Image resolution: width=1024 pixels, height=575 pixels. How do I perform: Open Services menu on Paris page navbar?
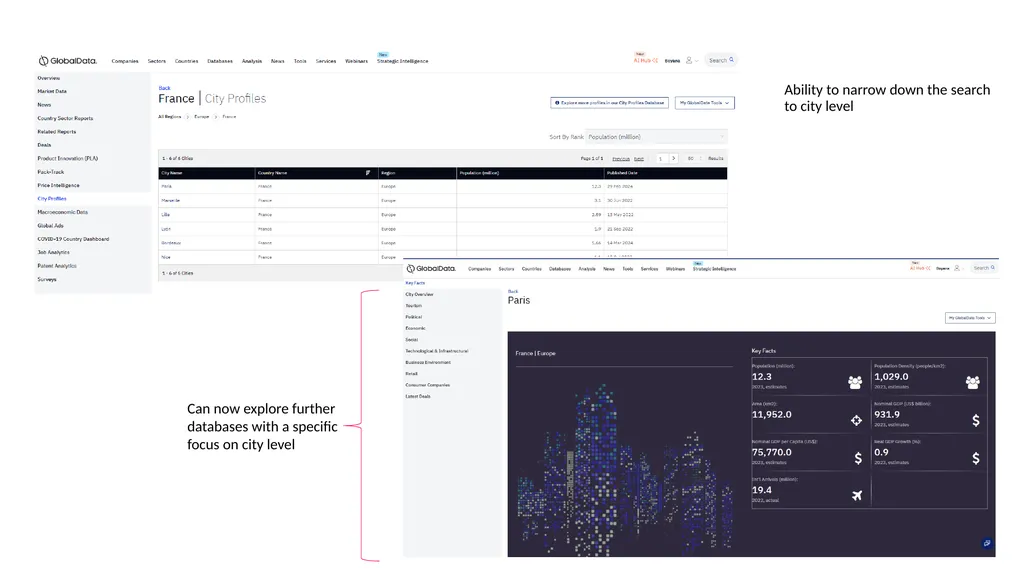(649, 269)
